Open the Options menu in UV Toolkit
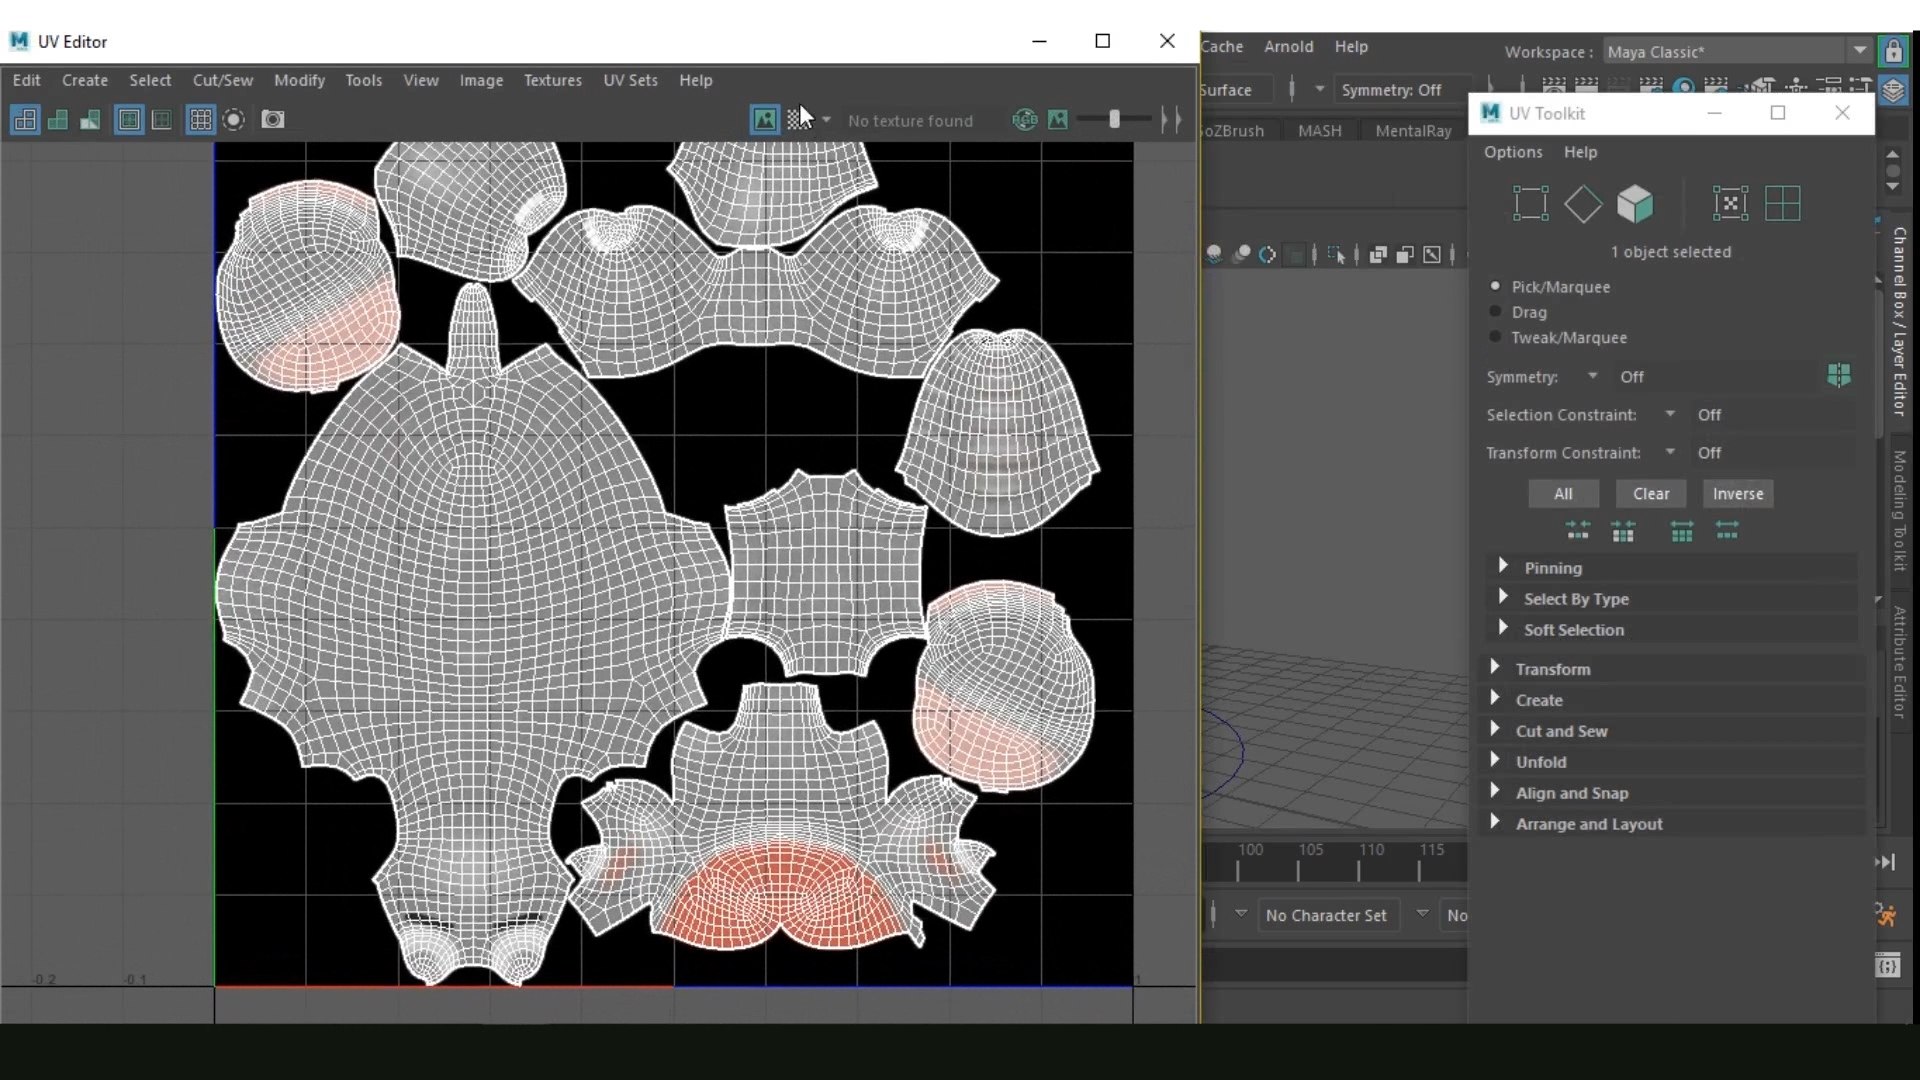1920x1080 pixels. click(x=1513, y=152)
